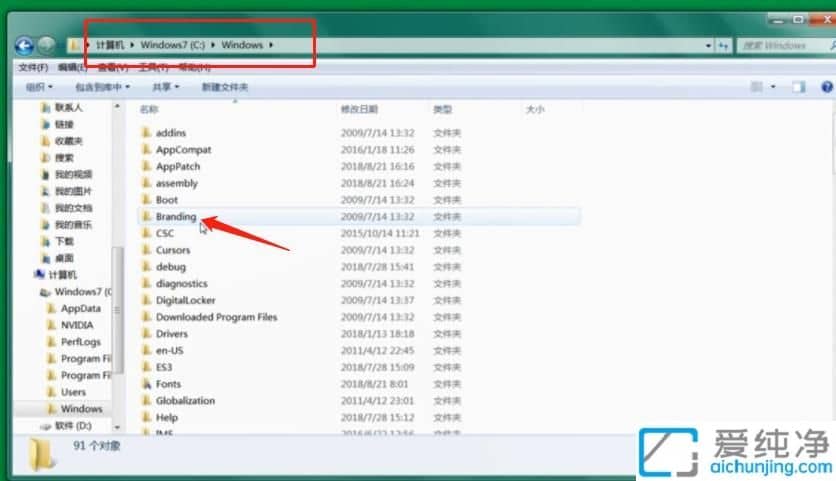Click Windows in the address breadcrumb

coord(242,45)
